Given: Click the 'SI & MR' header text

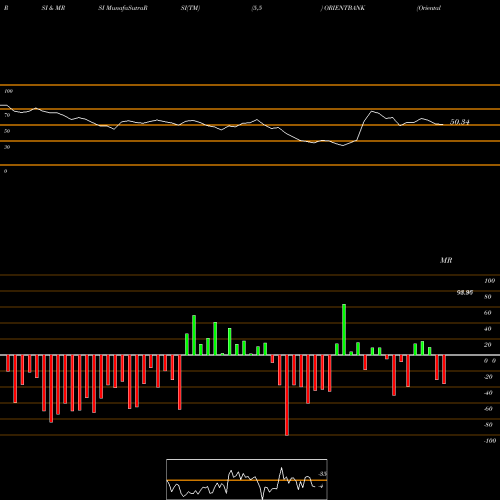Looking at the screenshot, I should pyautogui.click(x=53, y=8).
